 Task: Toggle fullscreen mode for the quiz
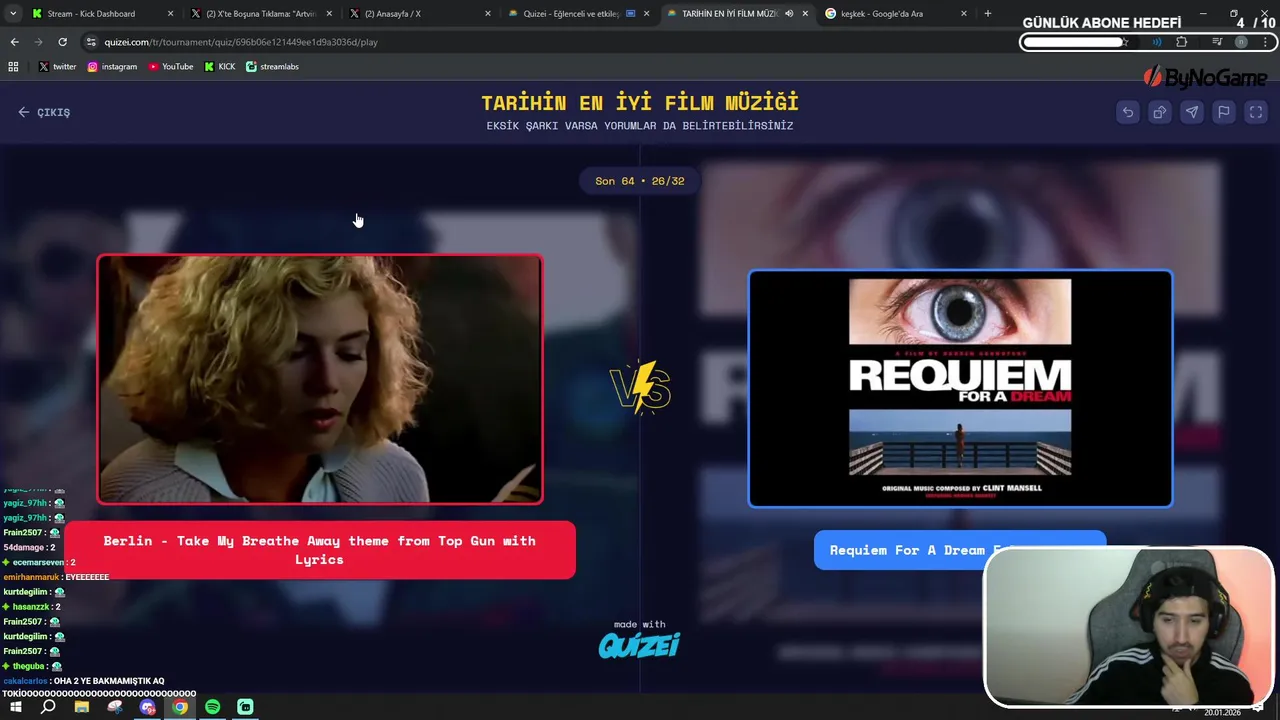pyautogui.click(x=1256, y=112)
